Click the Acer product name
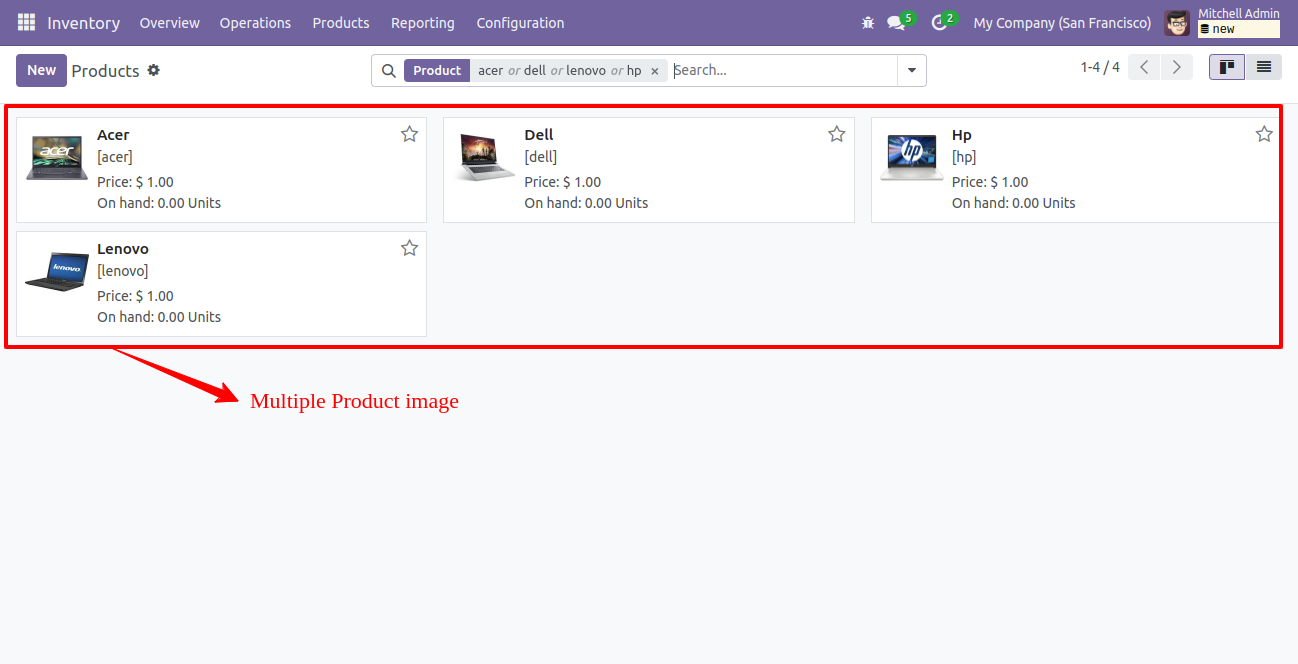This screenshot has height=664, width=1298. click(x=113, y=135)
